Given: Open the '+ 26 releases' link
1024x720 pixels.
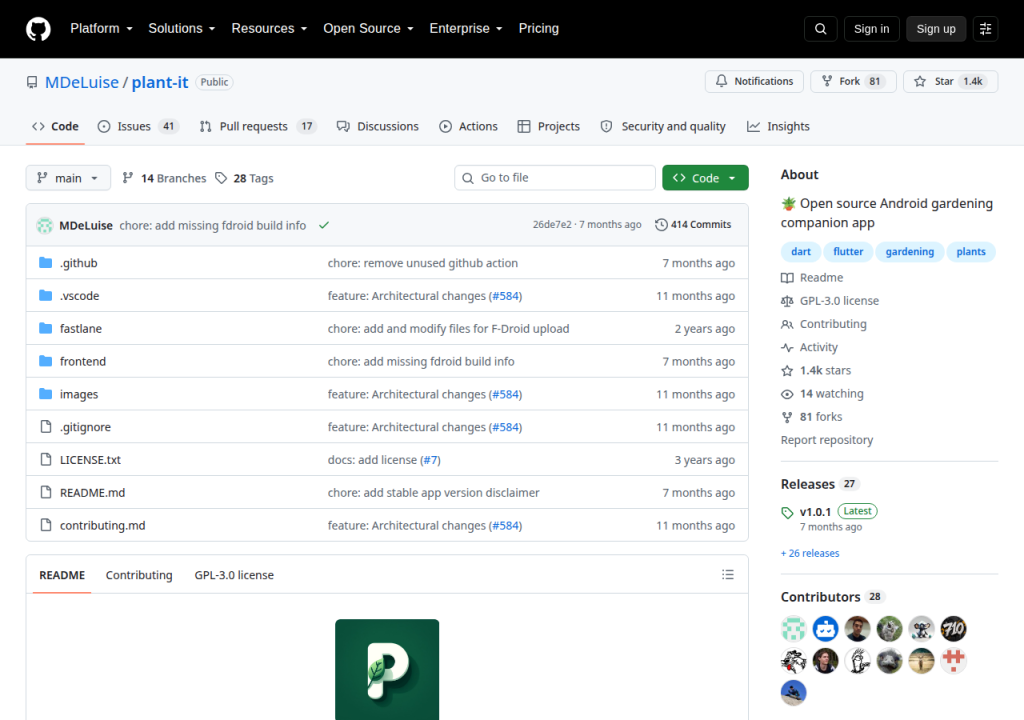Looking at the screenshot, I should [810, 553].
